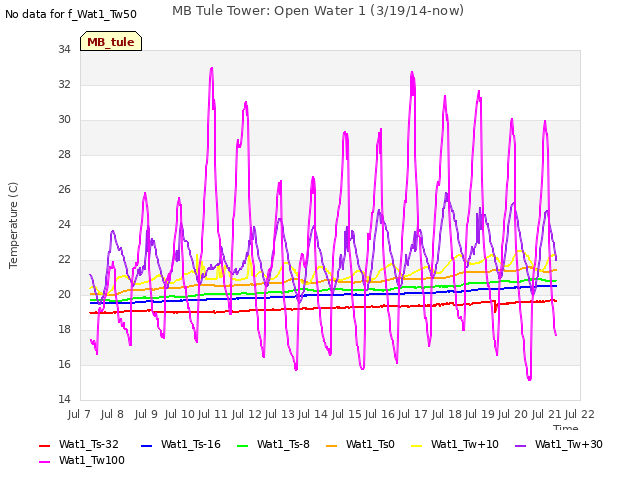Click the orange Wat1_Ts0 legend swatch
The image size is (640, 480).
[331, 446]
